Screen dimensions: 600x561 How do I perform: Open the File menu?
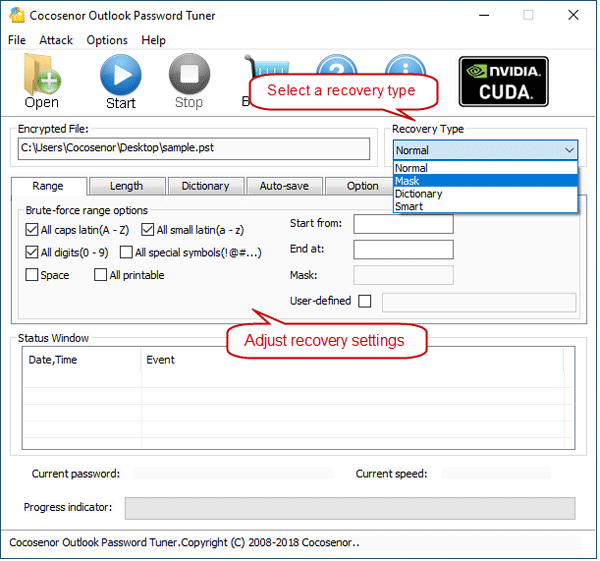point(17,40)
